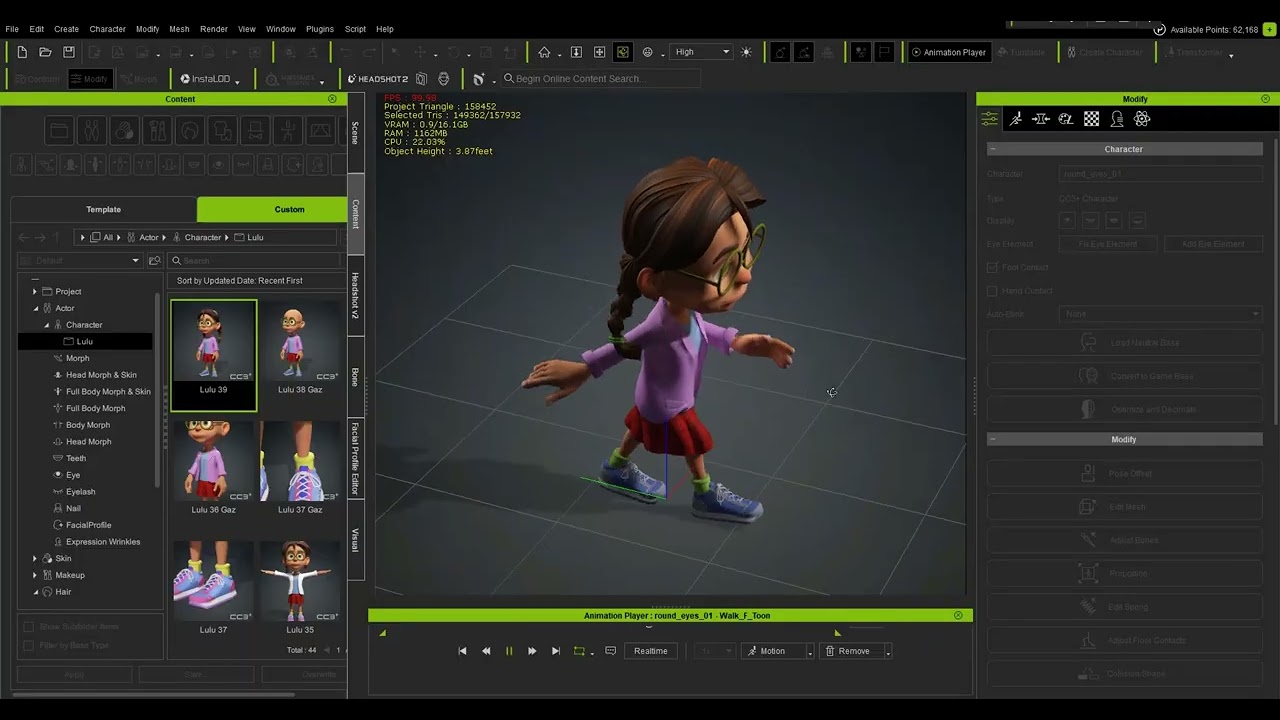
Task: Expand the Hair tree node
Action: coord(35,592)
